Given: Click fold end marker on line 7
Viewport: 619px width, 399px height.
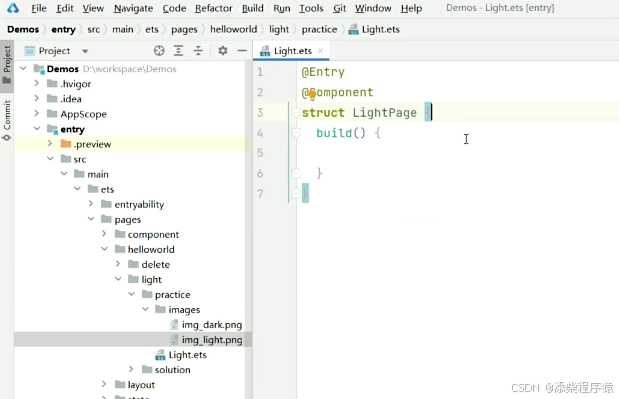Looking at the screenshot, I should (x=296, y=193).
